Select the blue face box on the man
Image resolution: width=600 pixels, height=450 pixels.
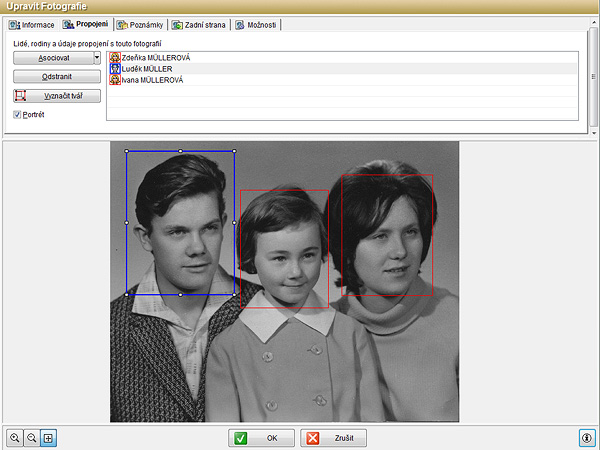pos(180,222)
